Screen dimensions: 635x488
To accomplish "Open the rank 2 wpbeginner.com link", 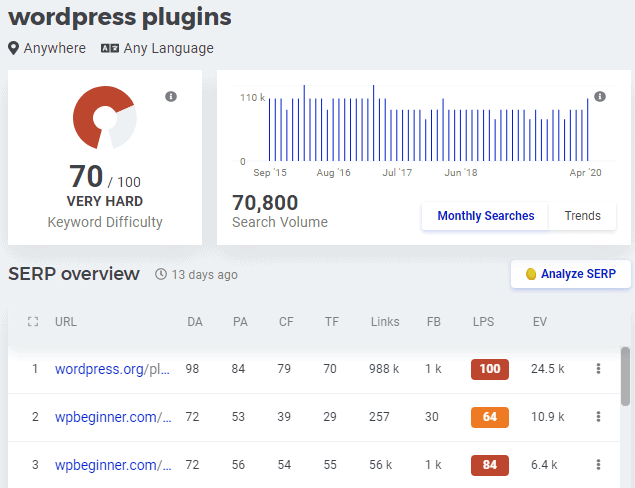I will [x=113, y=417].
